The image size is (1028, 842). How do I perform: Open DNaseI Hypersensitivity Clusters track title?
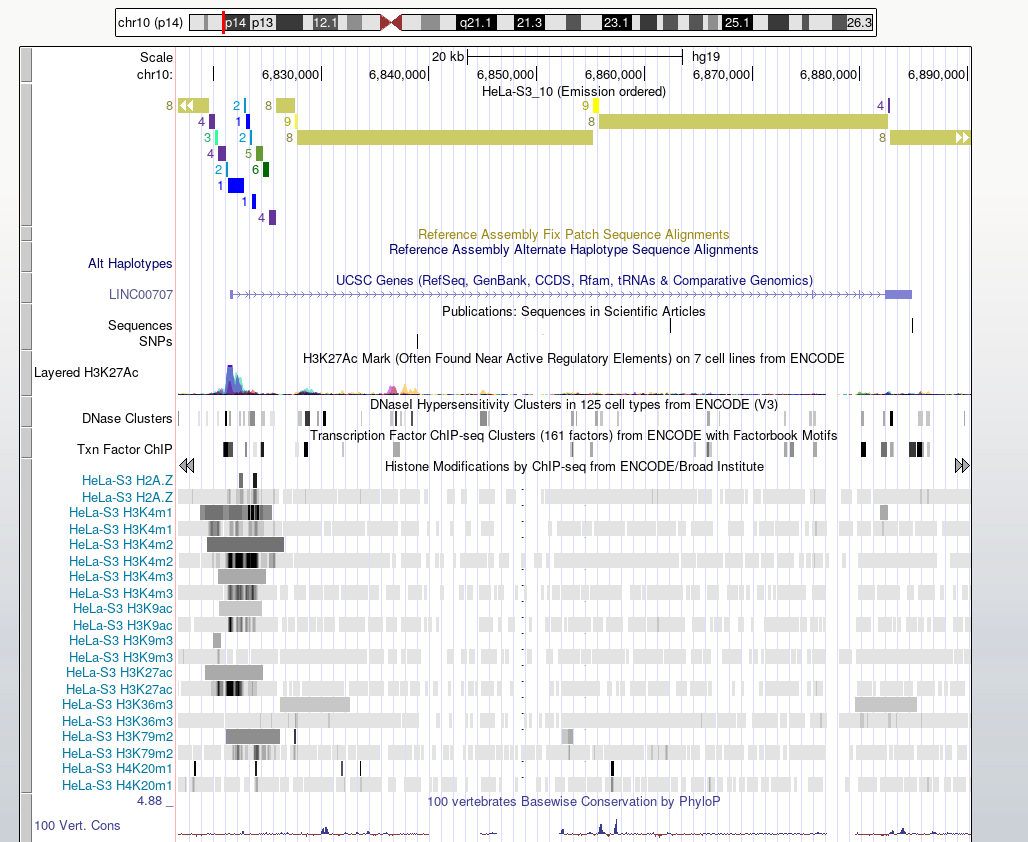tap(574, 404)
